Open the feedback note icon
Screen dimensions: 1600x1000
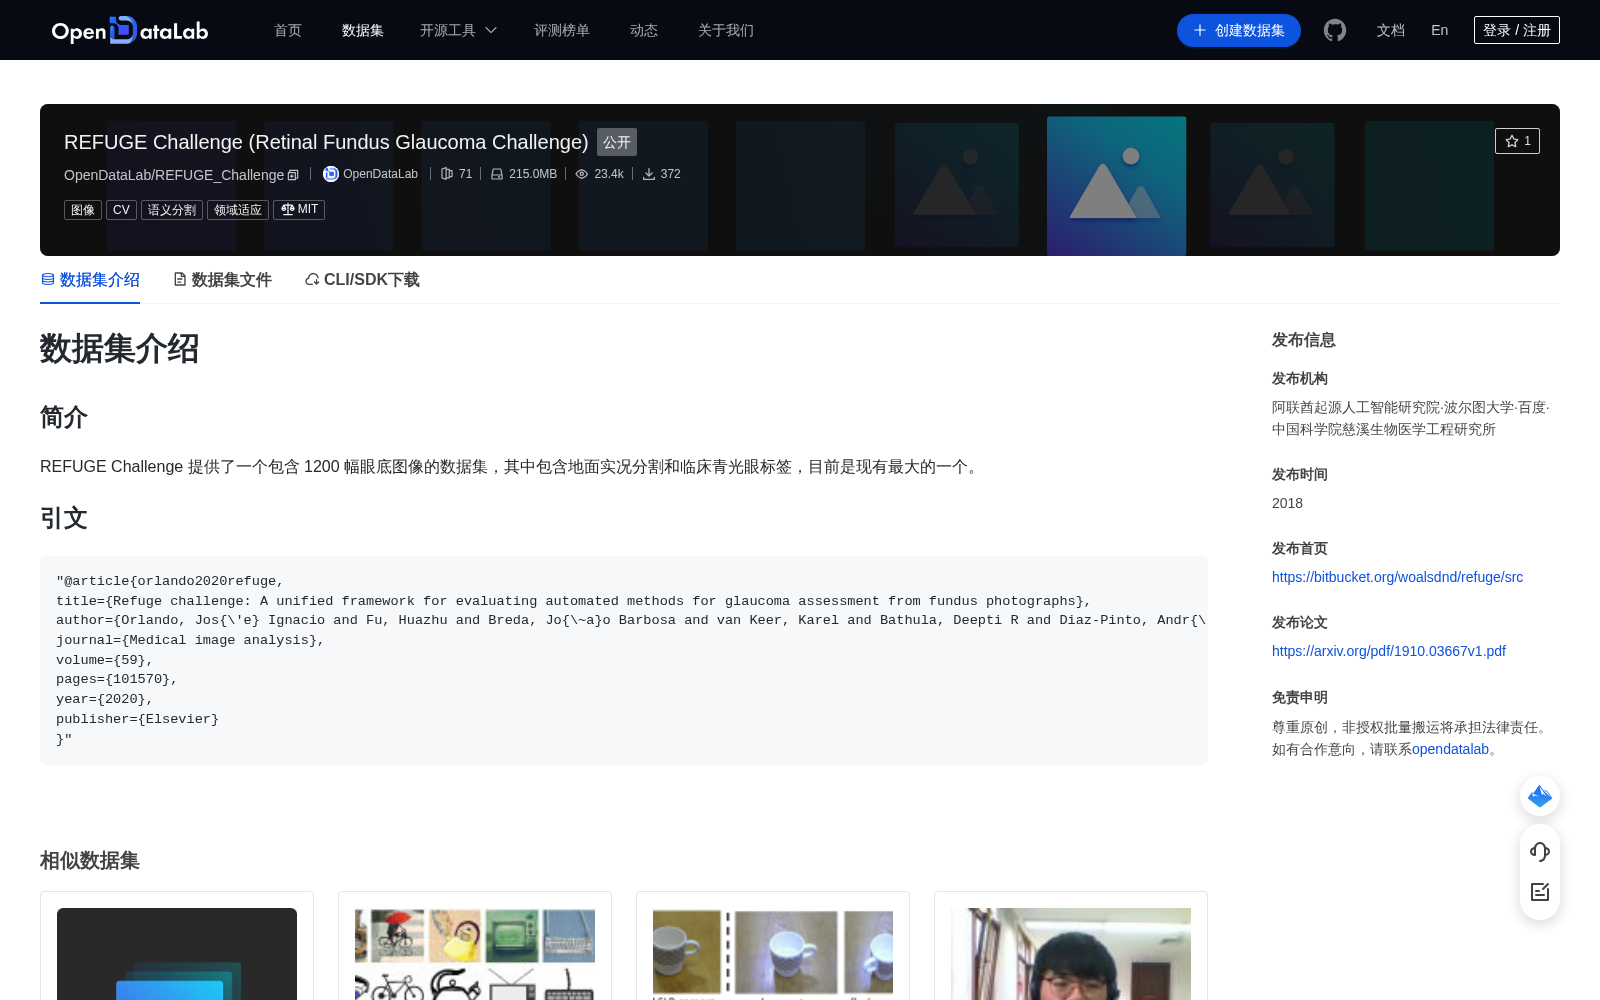coord(1540,892)
